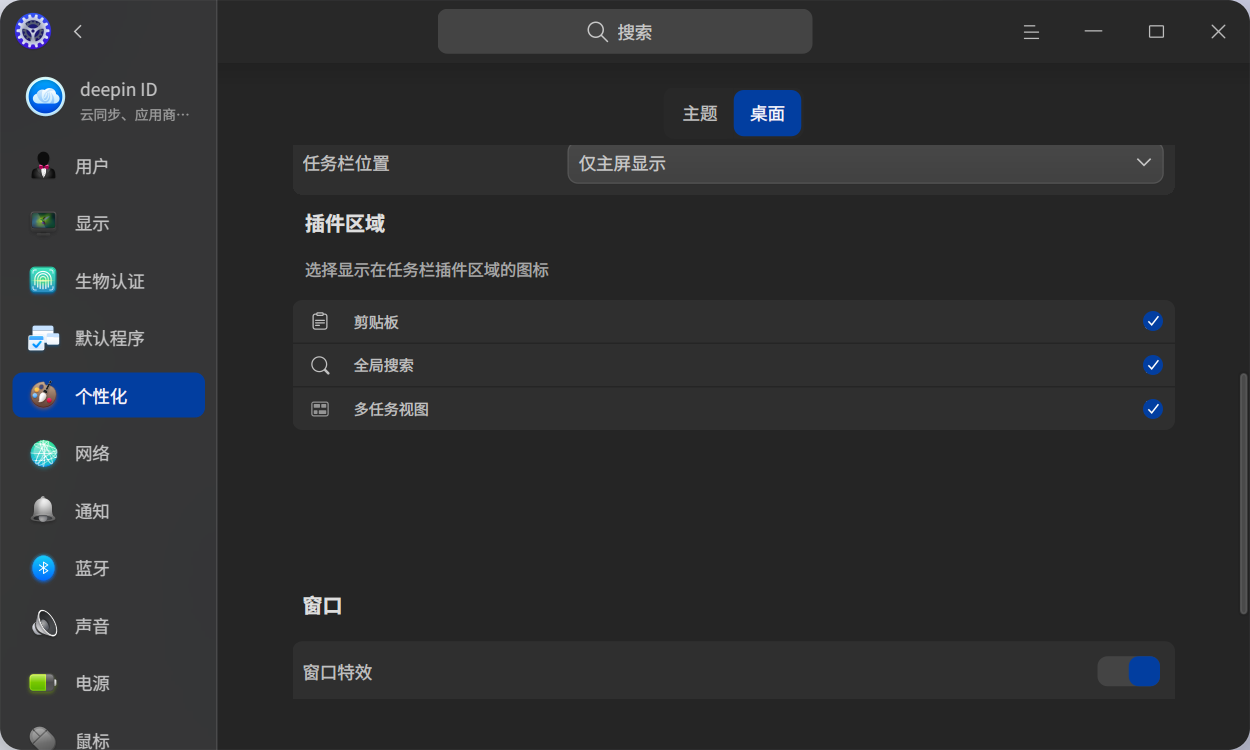Open 声音 sound settings
Image resolution: width=1250 pixels, height=750 pixels.
[x=109, y=626]
